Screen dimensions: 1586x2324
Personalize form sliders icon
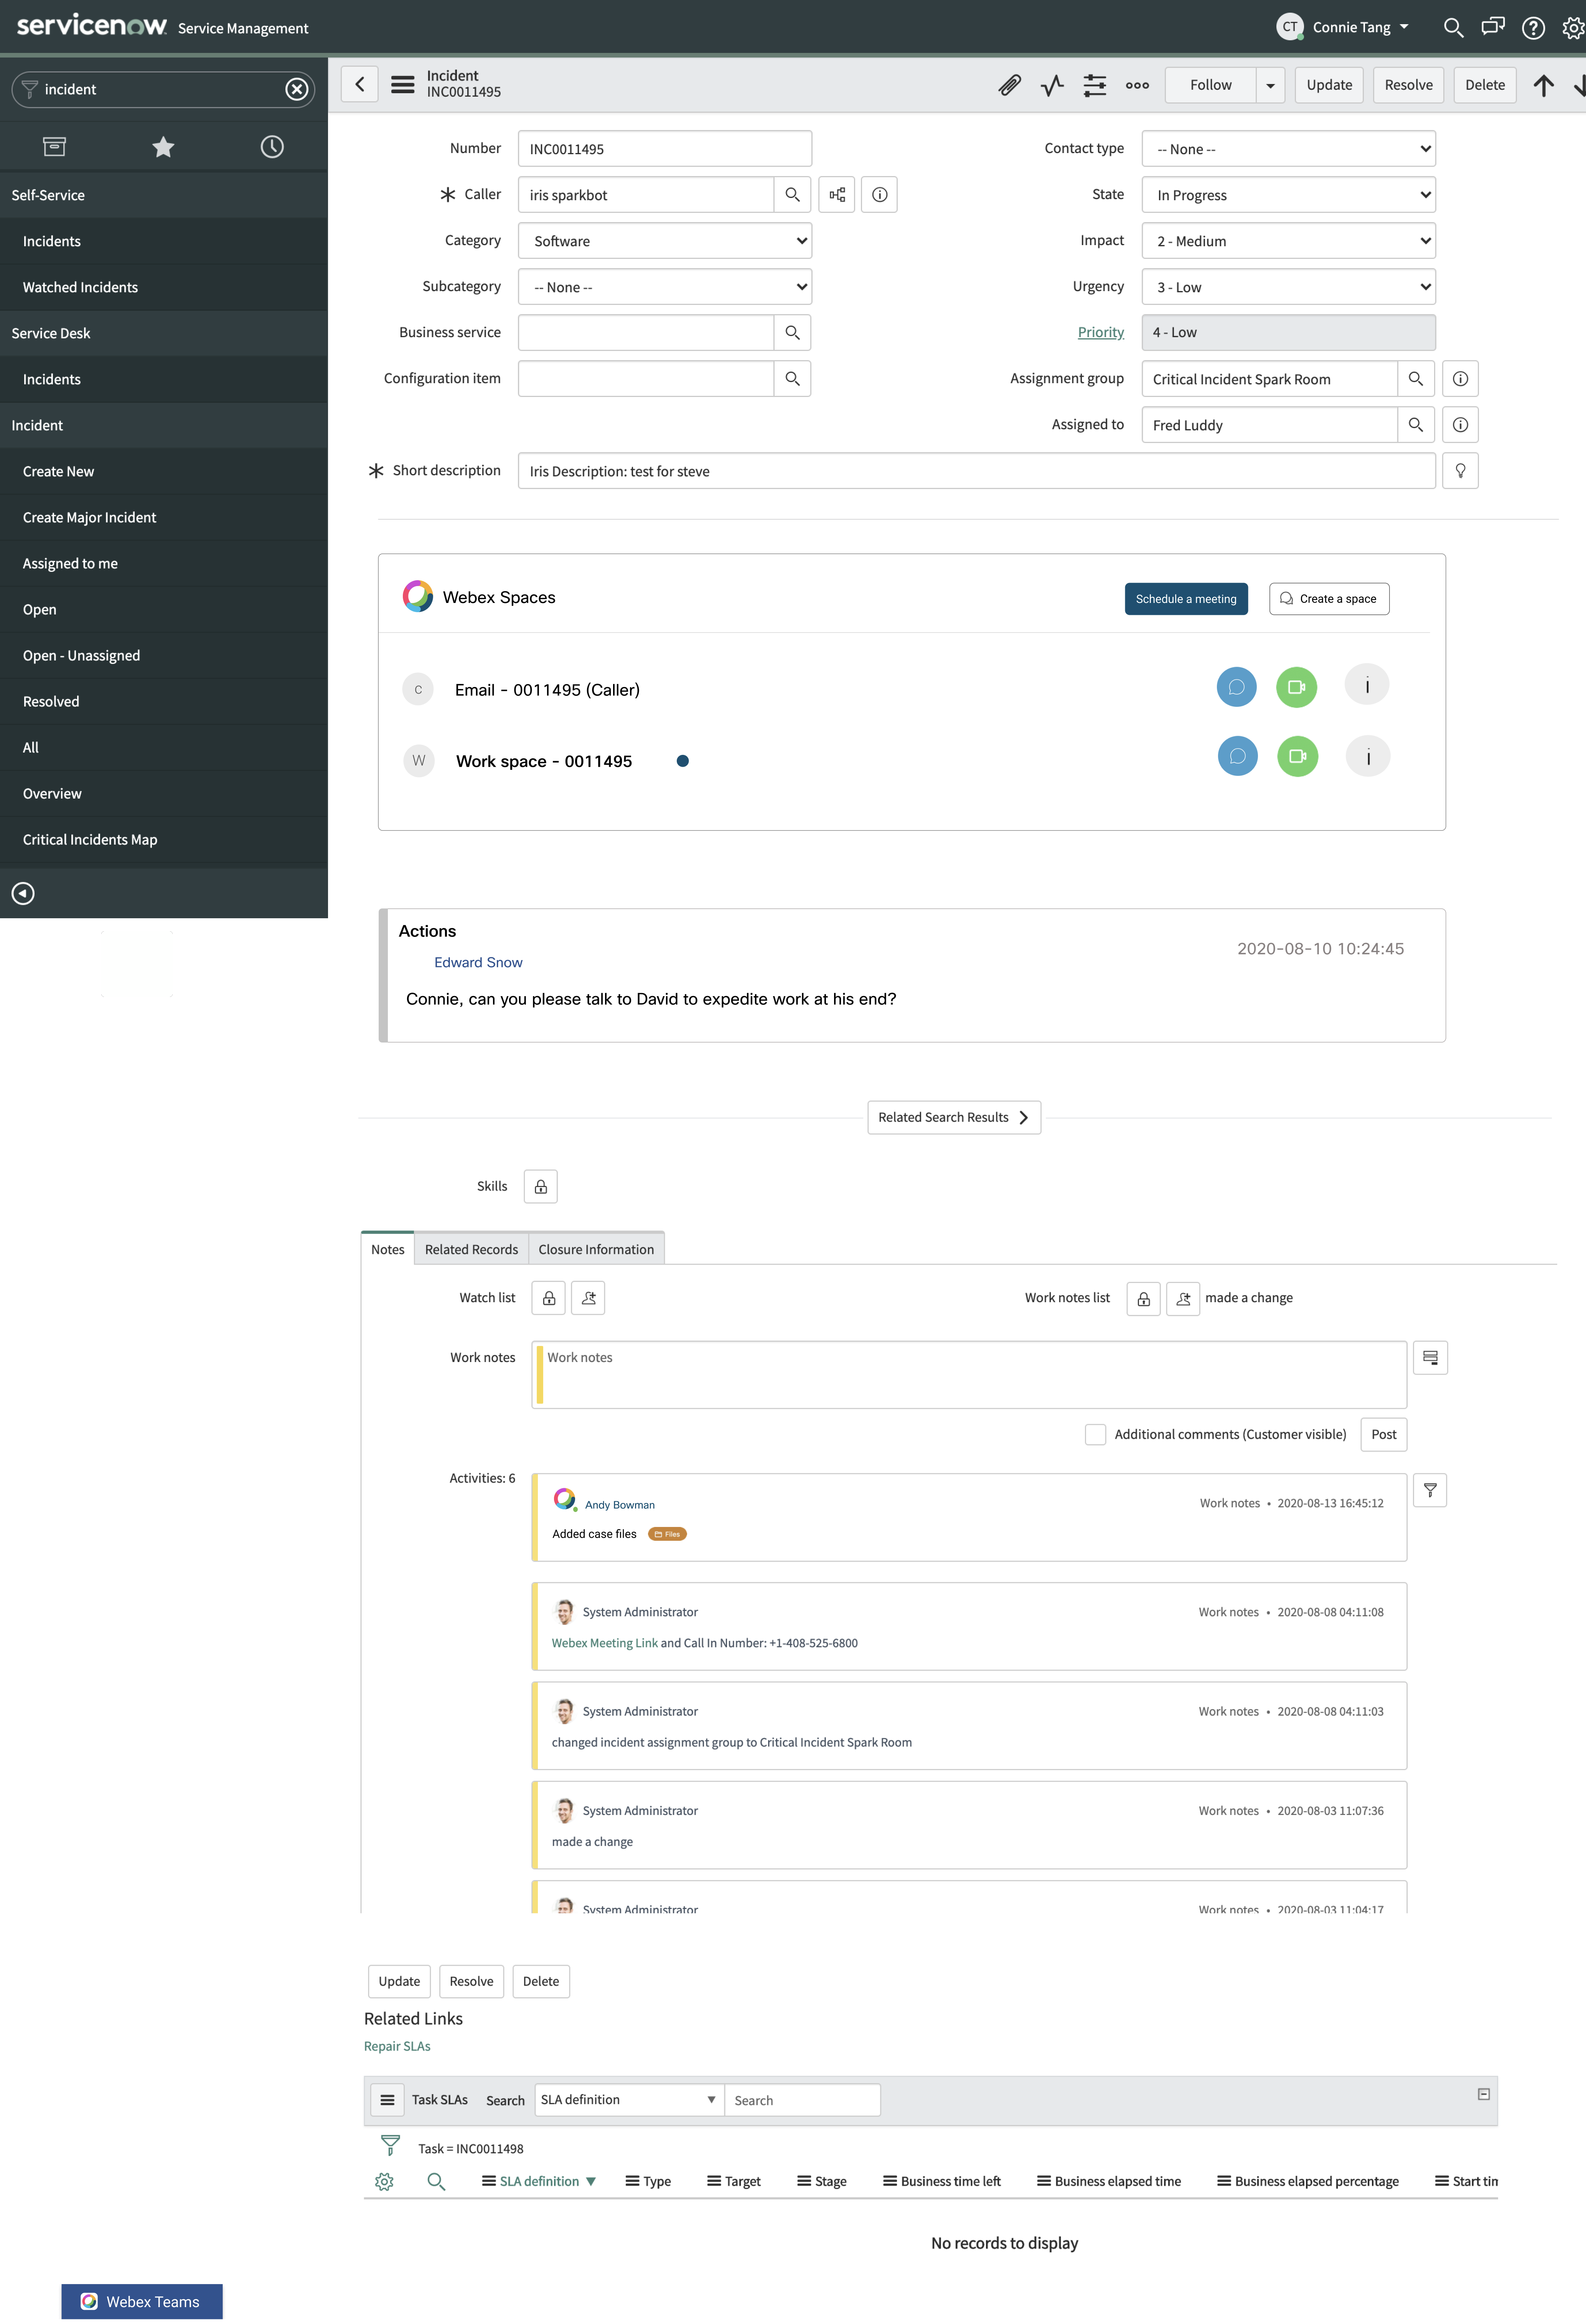pyautogui.click(x=1095, y=85)
